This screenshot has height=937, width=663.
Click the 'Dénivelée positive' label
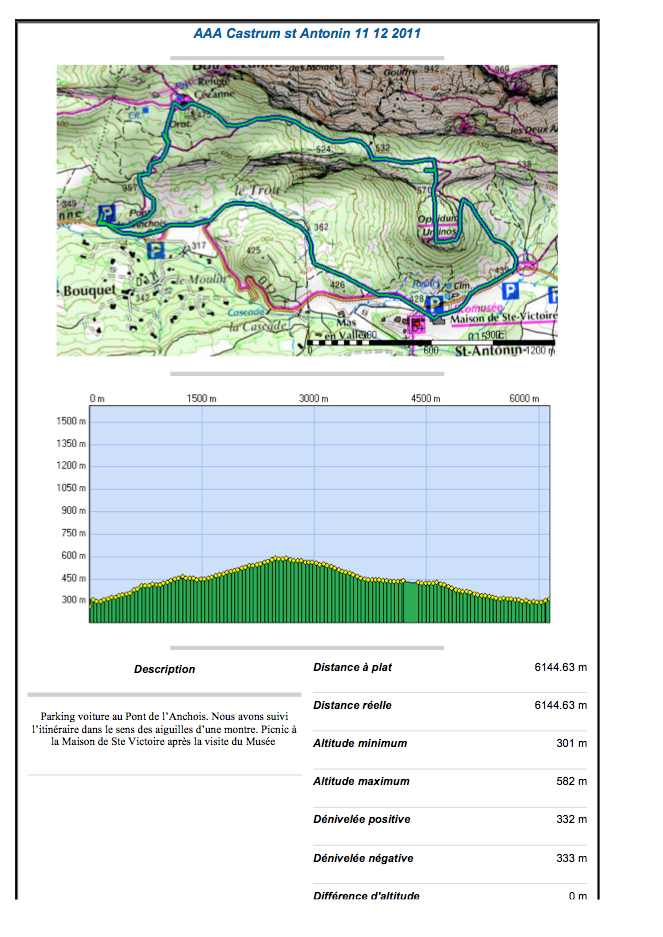tap(362, 820)
